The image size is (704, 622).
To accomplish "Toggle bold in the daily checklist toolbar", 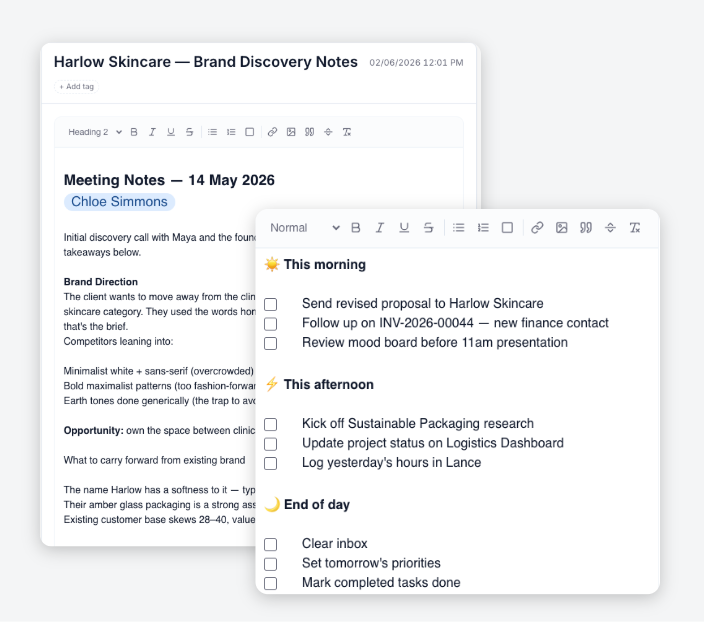I will click(x=356, y=228).
